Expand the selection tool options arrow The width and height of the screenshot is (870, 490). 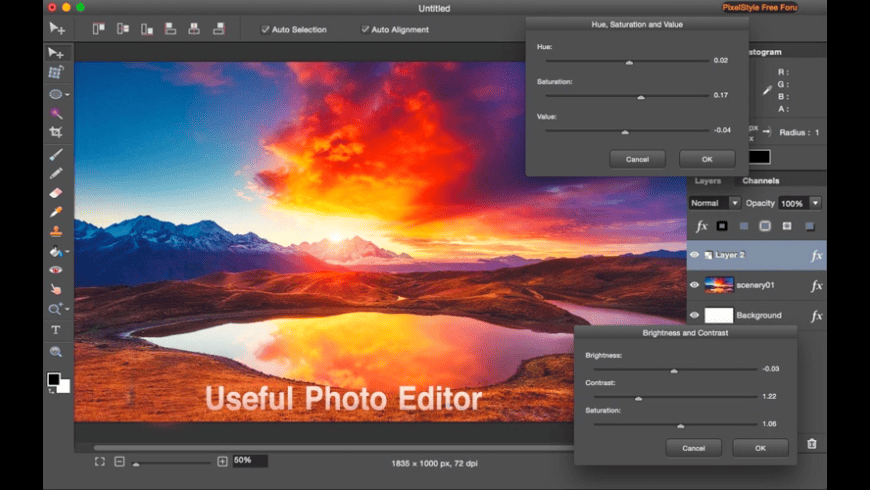(67, 95)
